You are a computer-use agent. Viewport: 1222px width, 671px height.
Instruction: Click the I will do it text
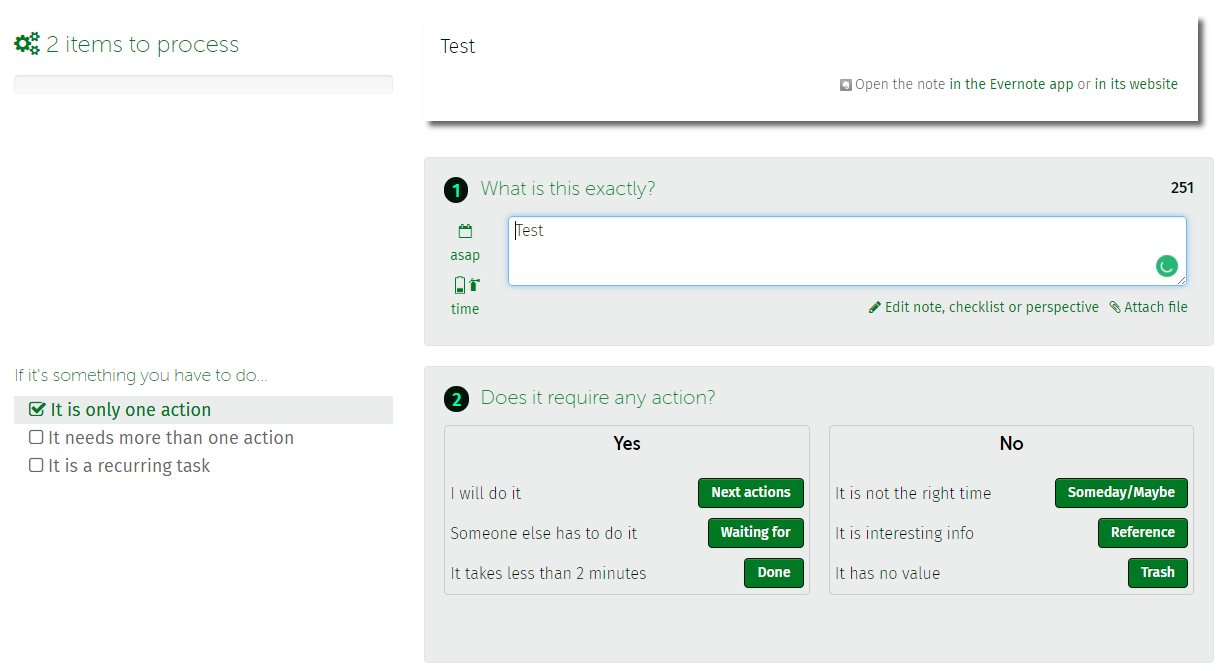(486, 493)
